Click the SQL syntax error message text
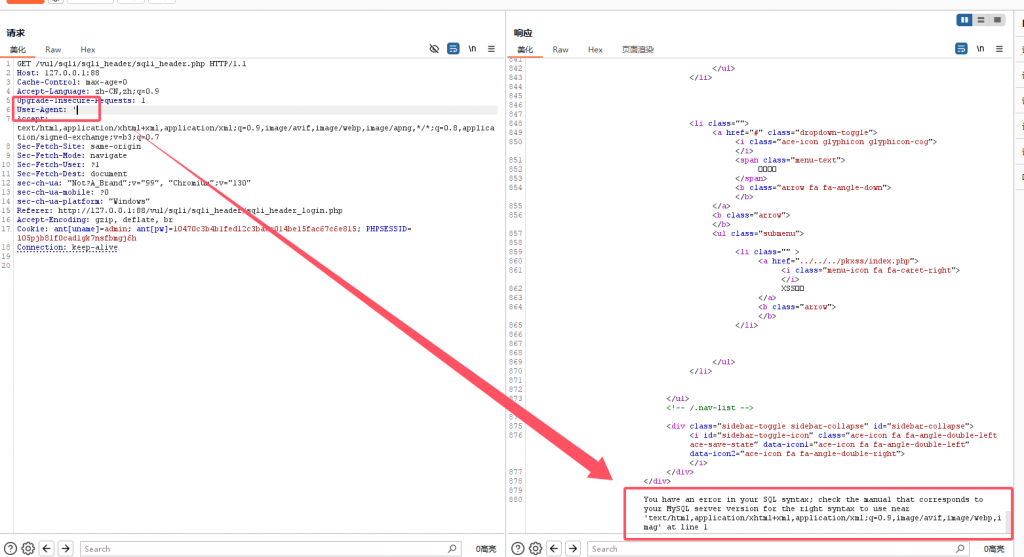Image resolution: width=1024 pixels, height=557 pixels. (x=822, y=513)
